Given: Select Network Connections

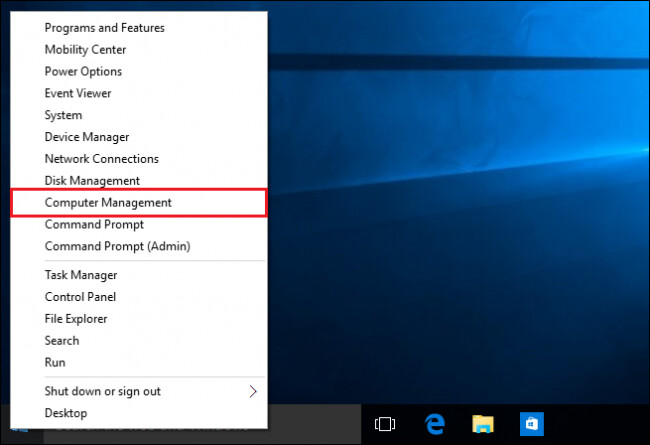Looking at the screenshot, I should pyautogui.click(x=101, y=159).
